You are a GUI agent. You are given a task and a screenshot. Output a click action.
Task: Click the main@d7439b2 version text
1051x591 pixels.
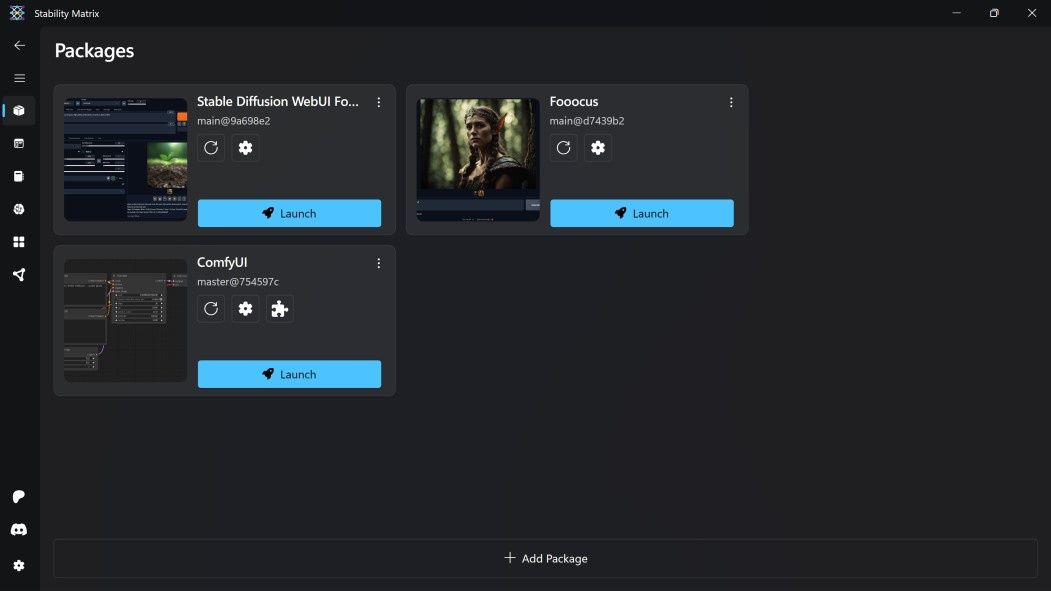pyautogui.click(x=587, y=121)
